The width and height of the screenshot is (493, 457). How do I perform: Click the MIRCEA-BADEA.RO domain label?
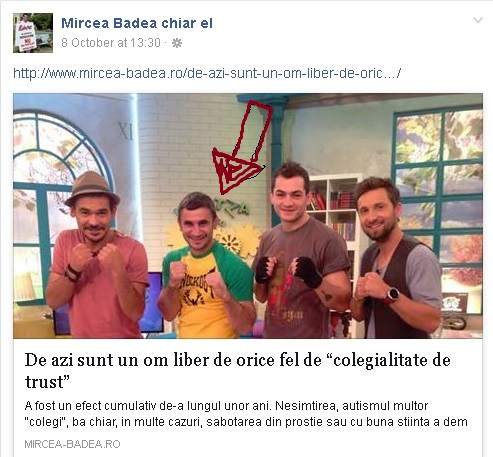(72, 444)
